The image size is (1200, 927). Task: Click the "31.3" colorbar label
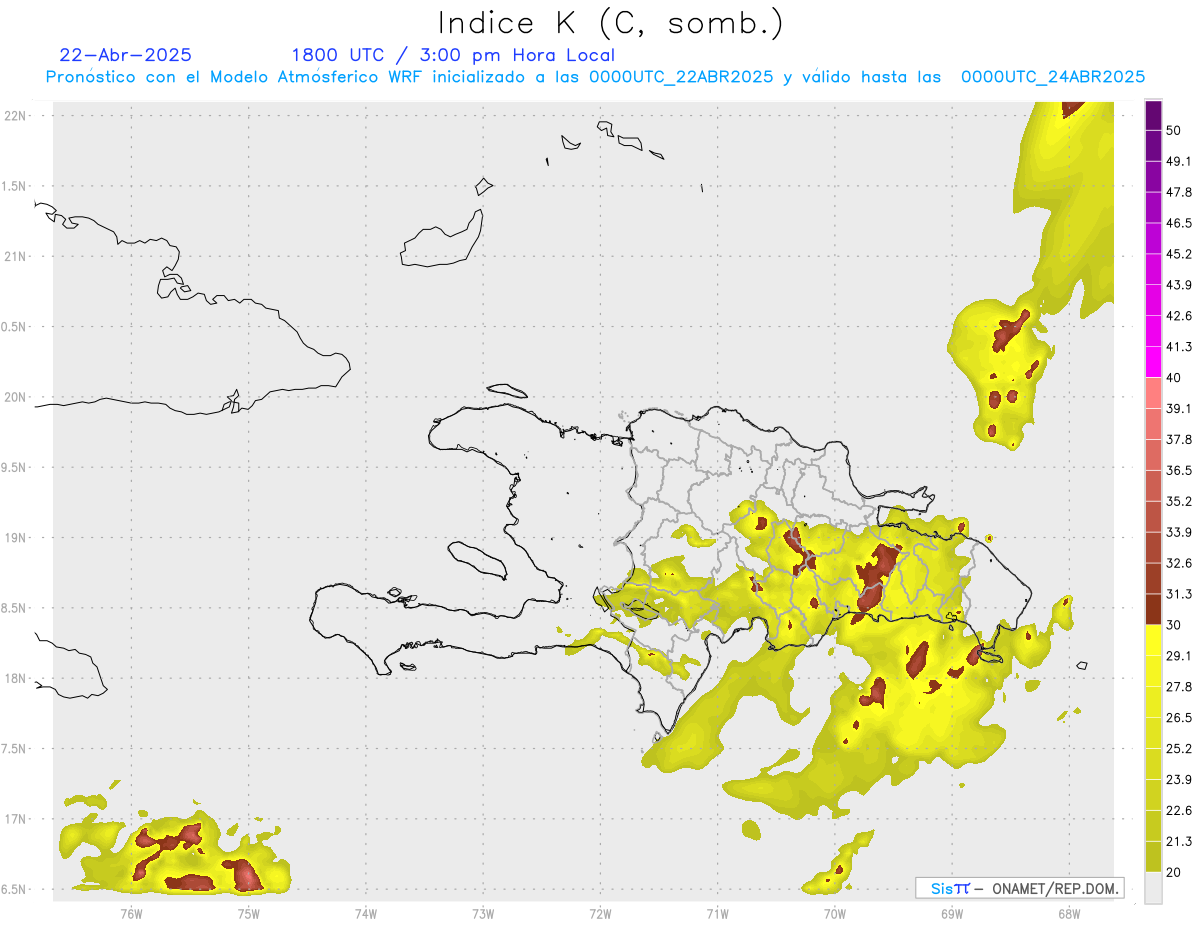click(1179, 594)
